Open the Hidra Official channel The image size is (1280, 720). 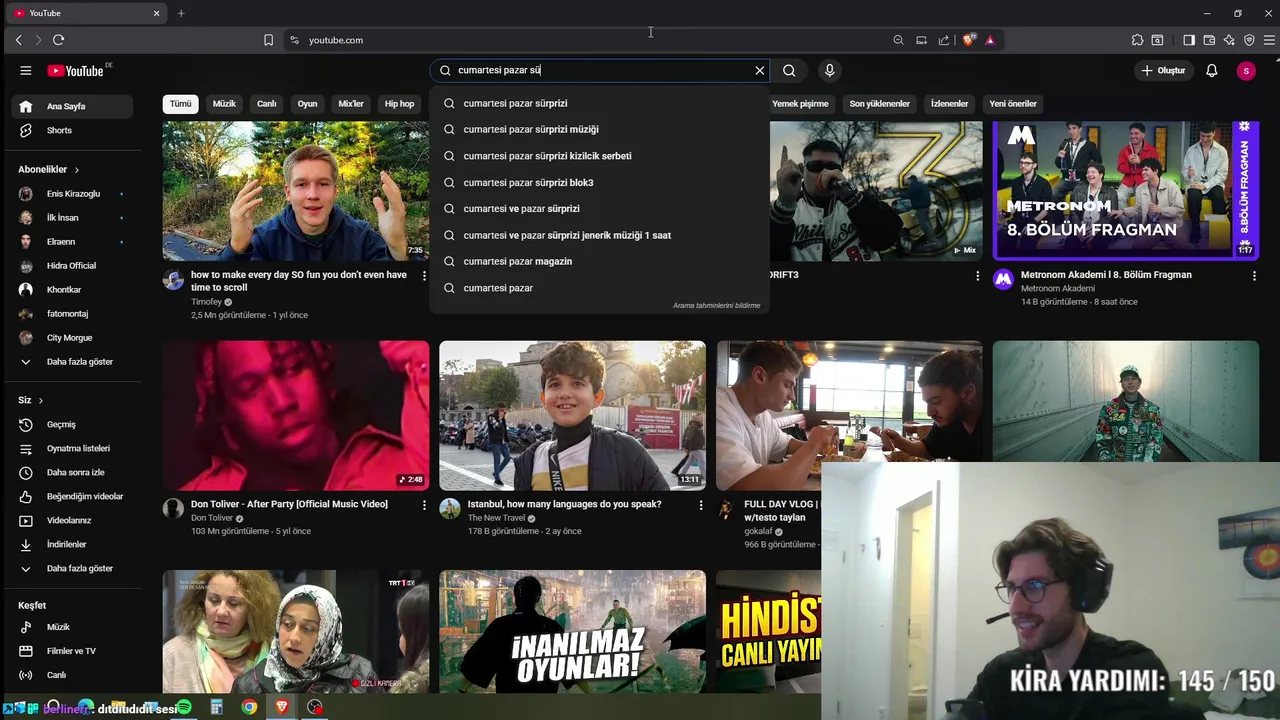pyautogui.click(x=72, y=266)
